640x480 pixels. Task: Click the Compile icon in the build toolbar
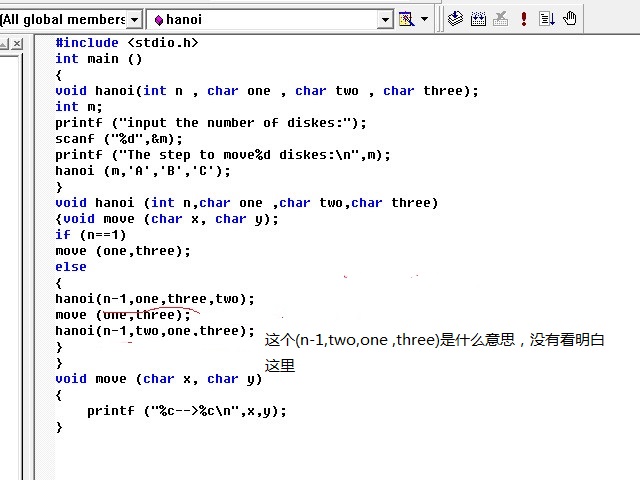[456, 19]
